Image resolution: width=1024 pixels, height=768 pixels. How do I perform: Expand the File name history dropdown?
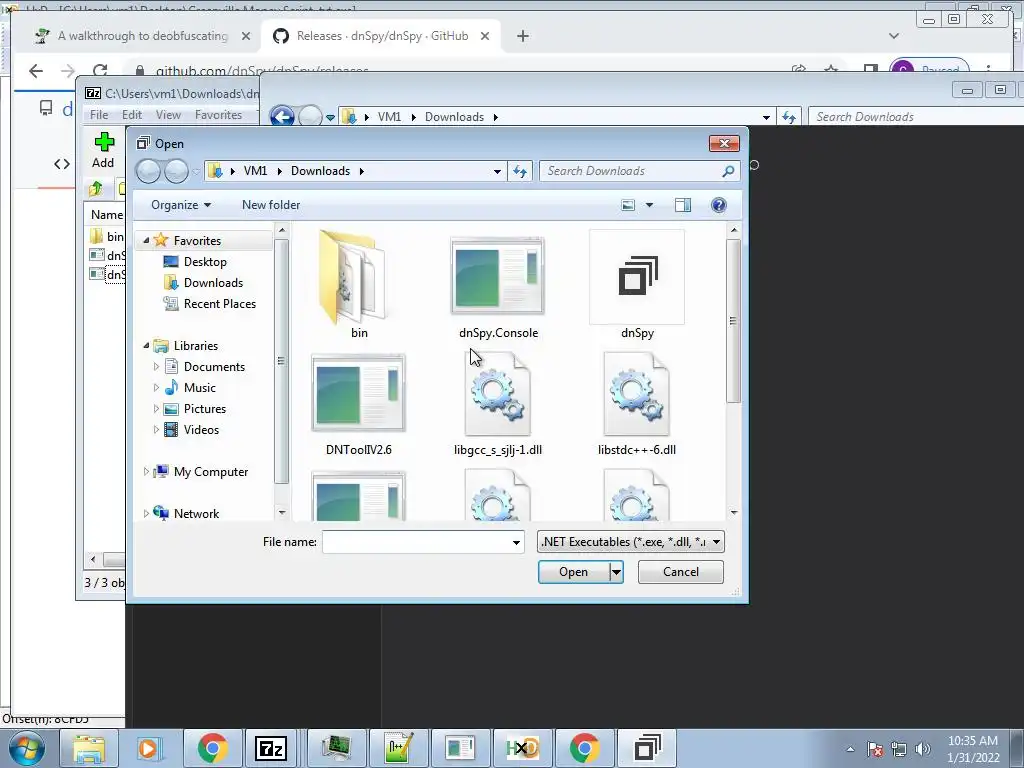[x=516, y=542]
